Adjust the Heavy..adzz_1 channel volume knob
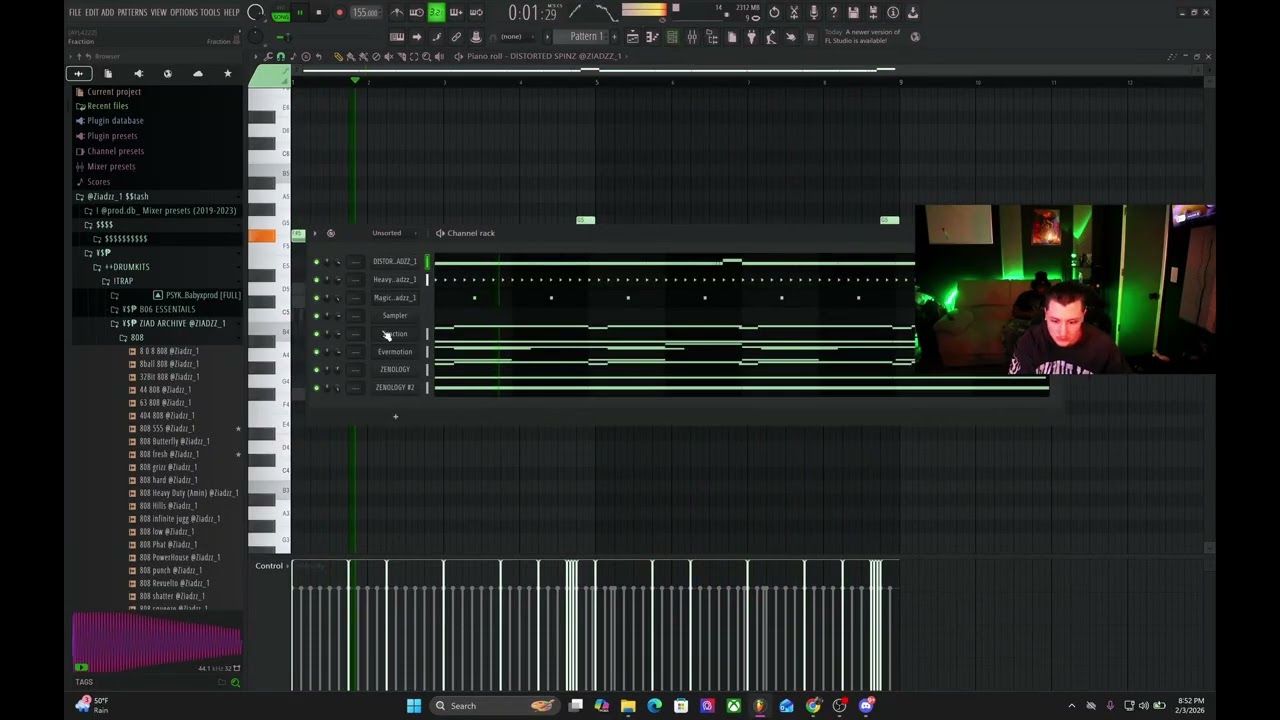This screenshot has height=720, width=1280. [338, 280]
